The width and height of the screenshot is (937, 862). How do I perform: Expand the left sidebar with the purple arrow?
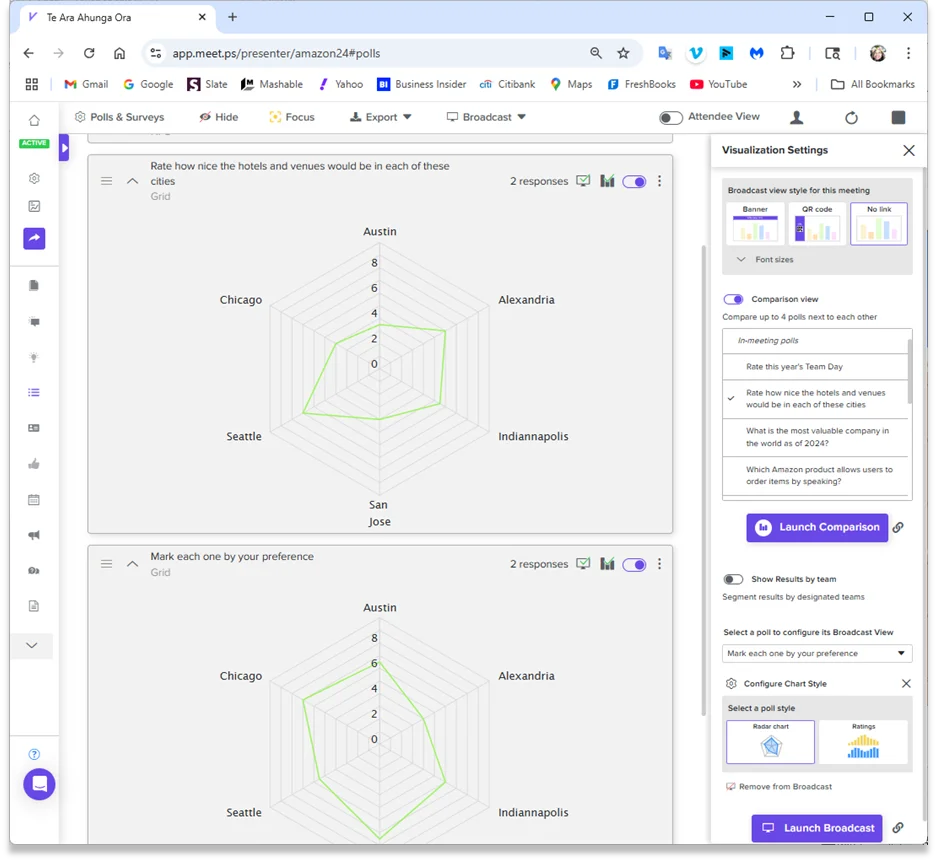[x=64, y=148]
